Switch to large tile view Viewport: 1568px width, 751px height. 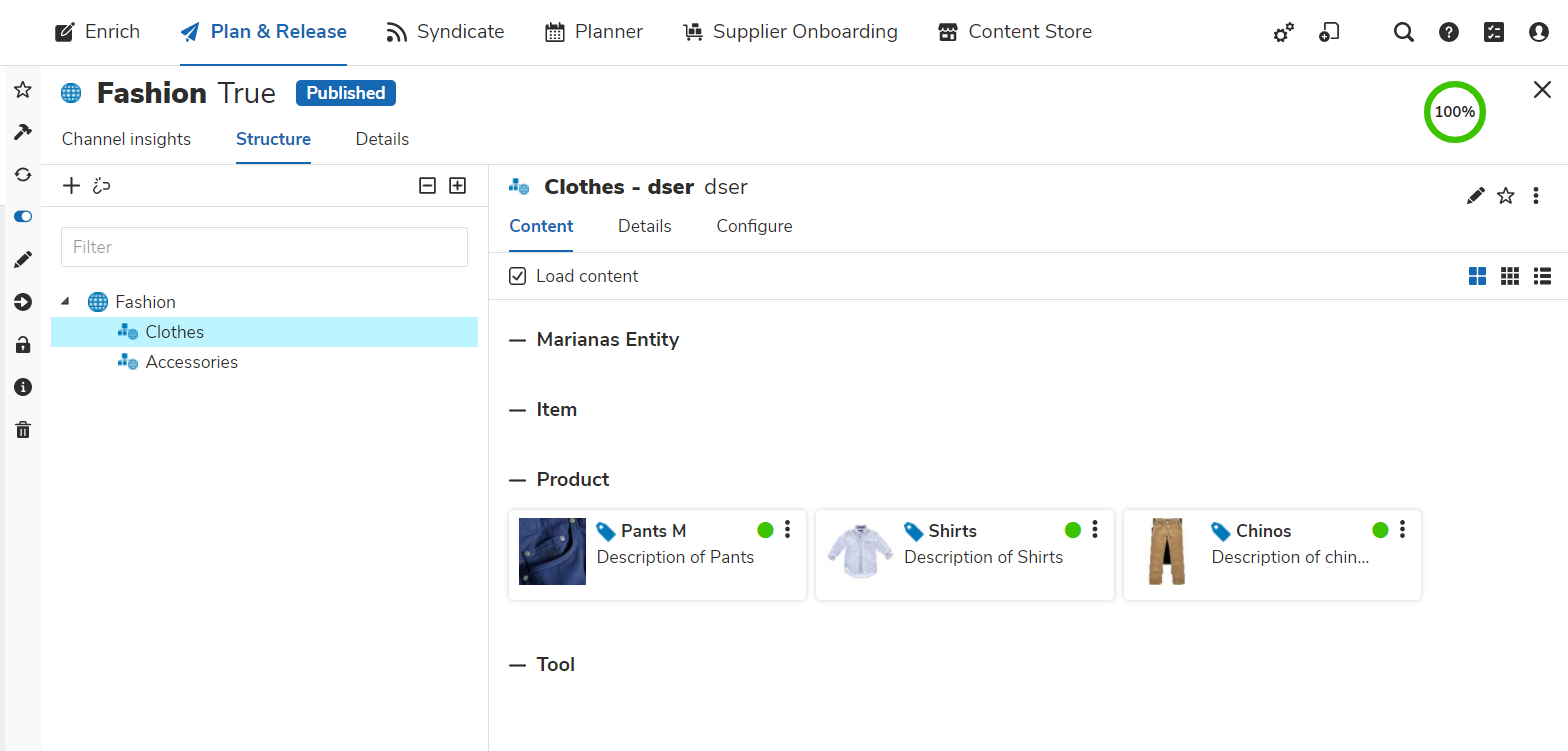(x=1477, y=276)
